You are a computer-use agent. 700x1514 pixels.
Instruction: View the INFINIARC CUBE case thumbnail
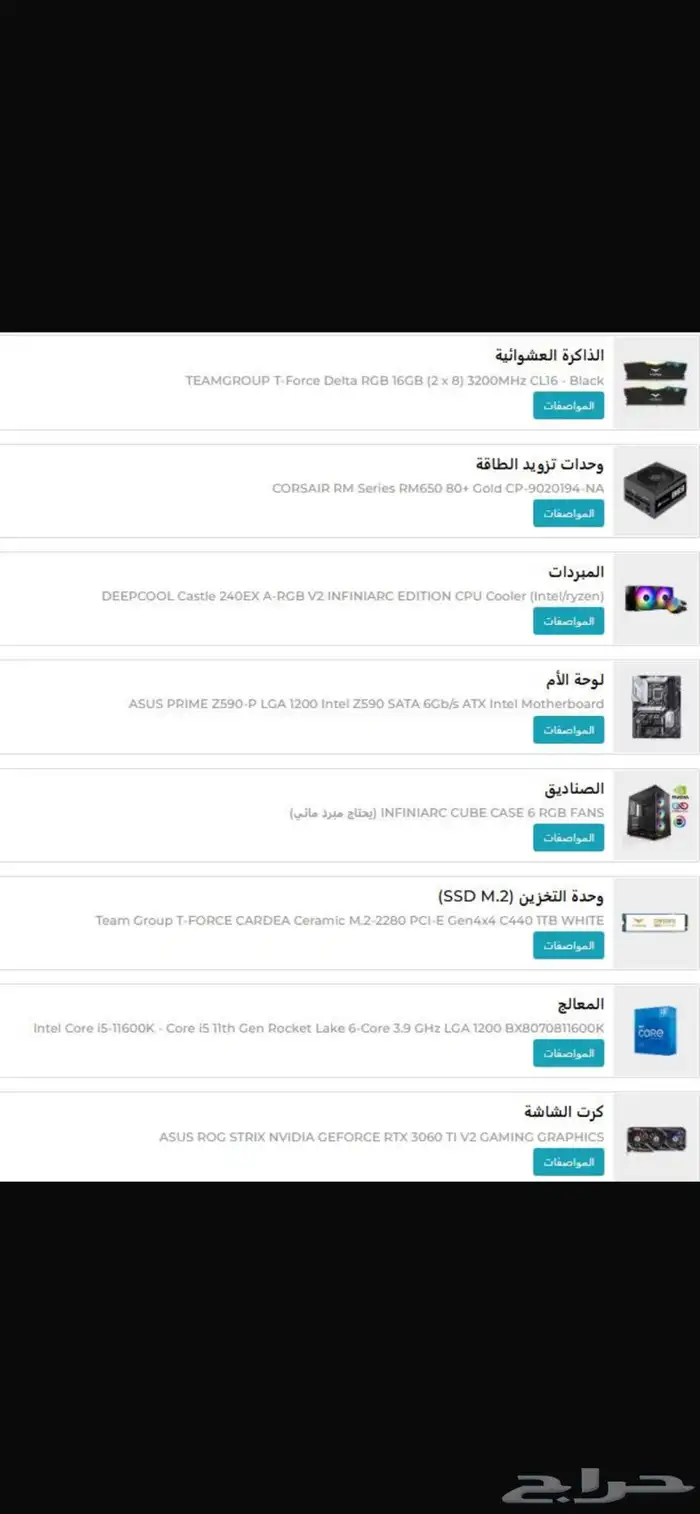coord(655,816)
